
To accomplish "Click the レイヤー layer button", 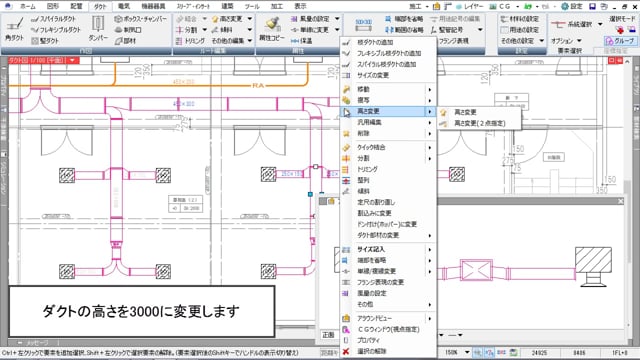I will (x=471, y=7).
